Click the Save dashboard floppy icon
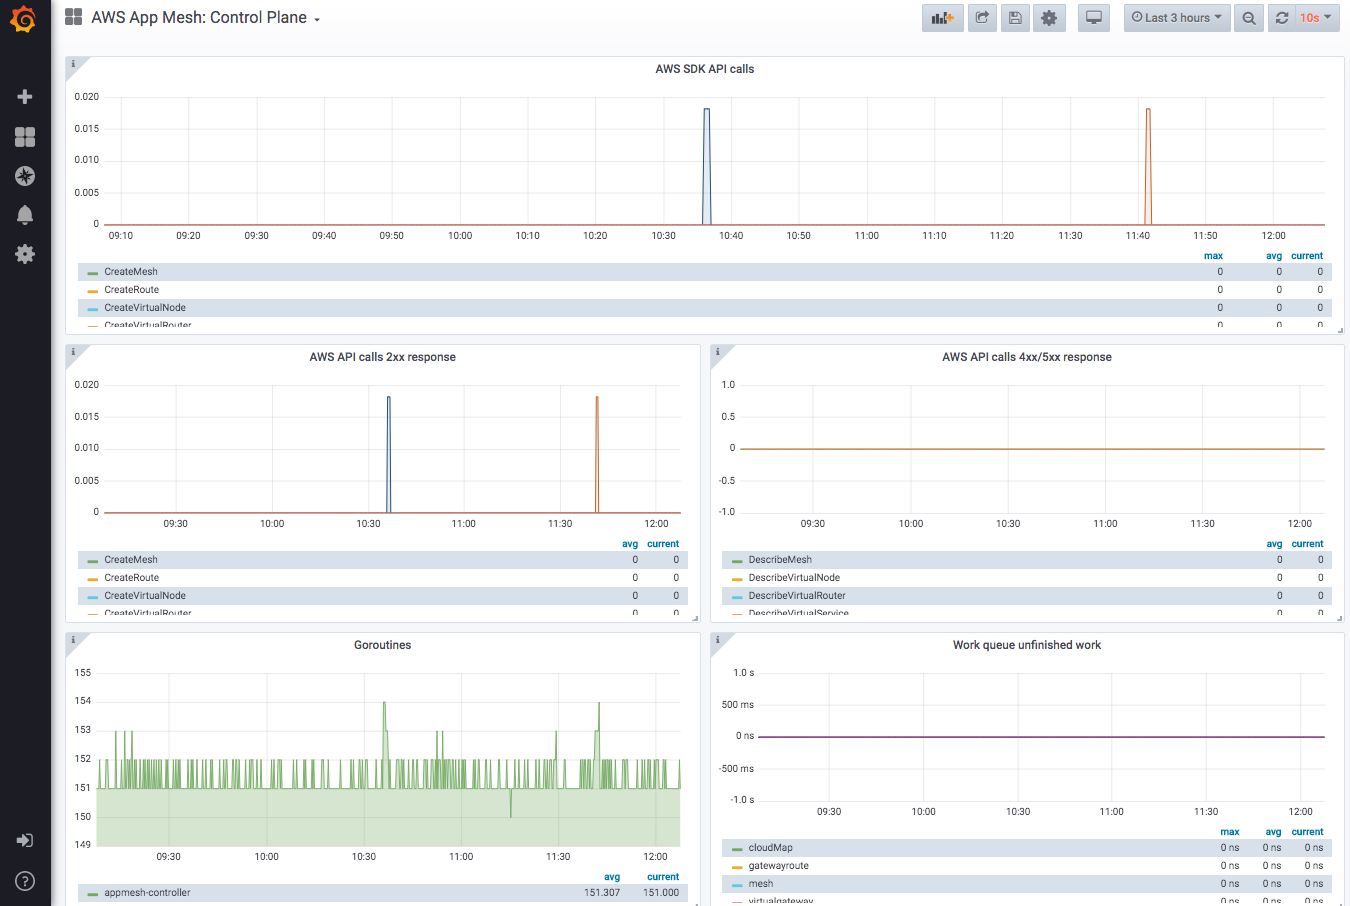This screenshot has width=1350, height=906. pos(1015,18)
